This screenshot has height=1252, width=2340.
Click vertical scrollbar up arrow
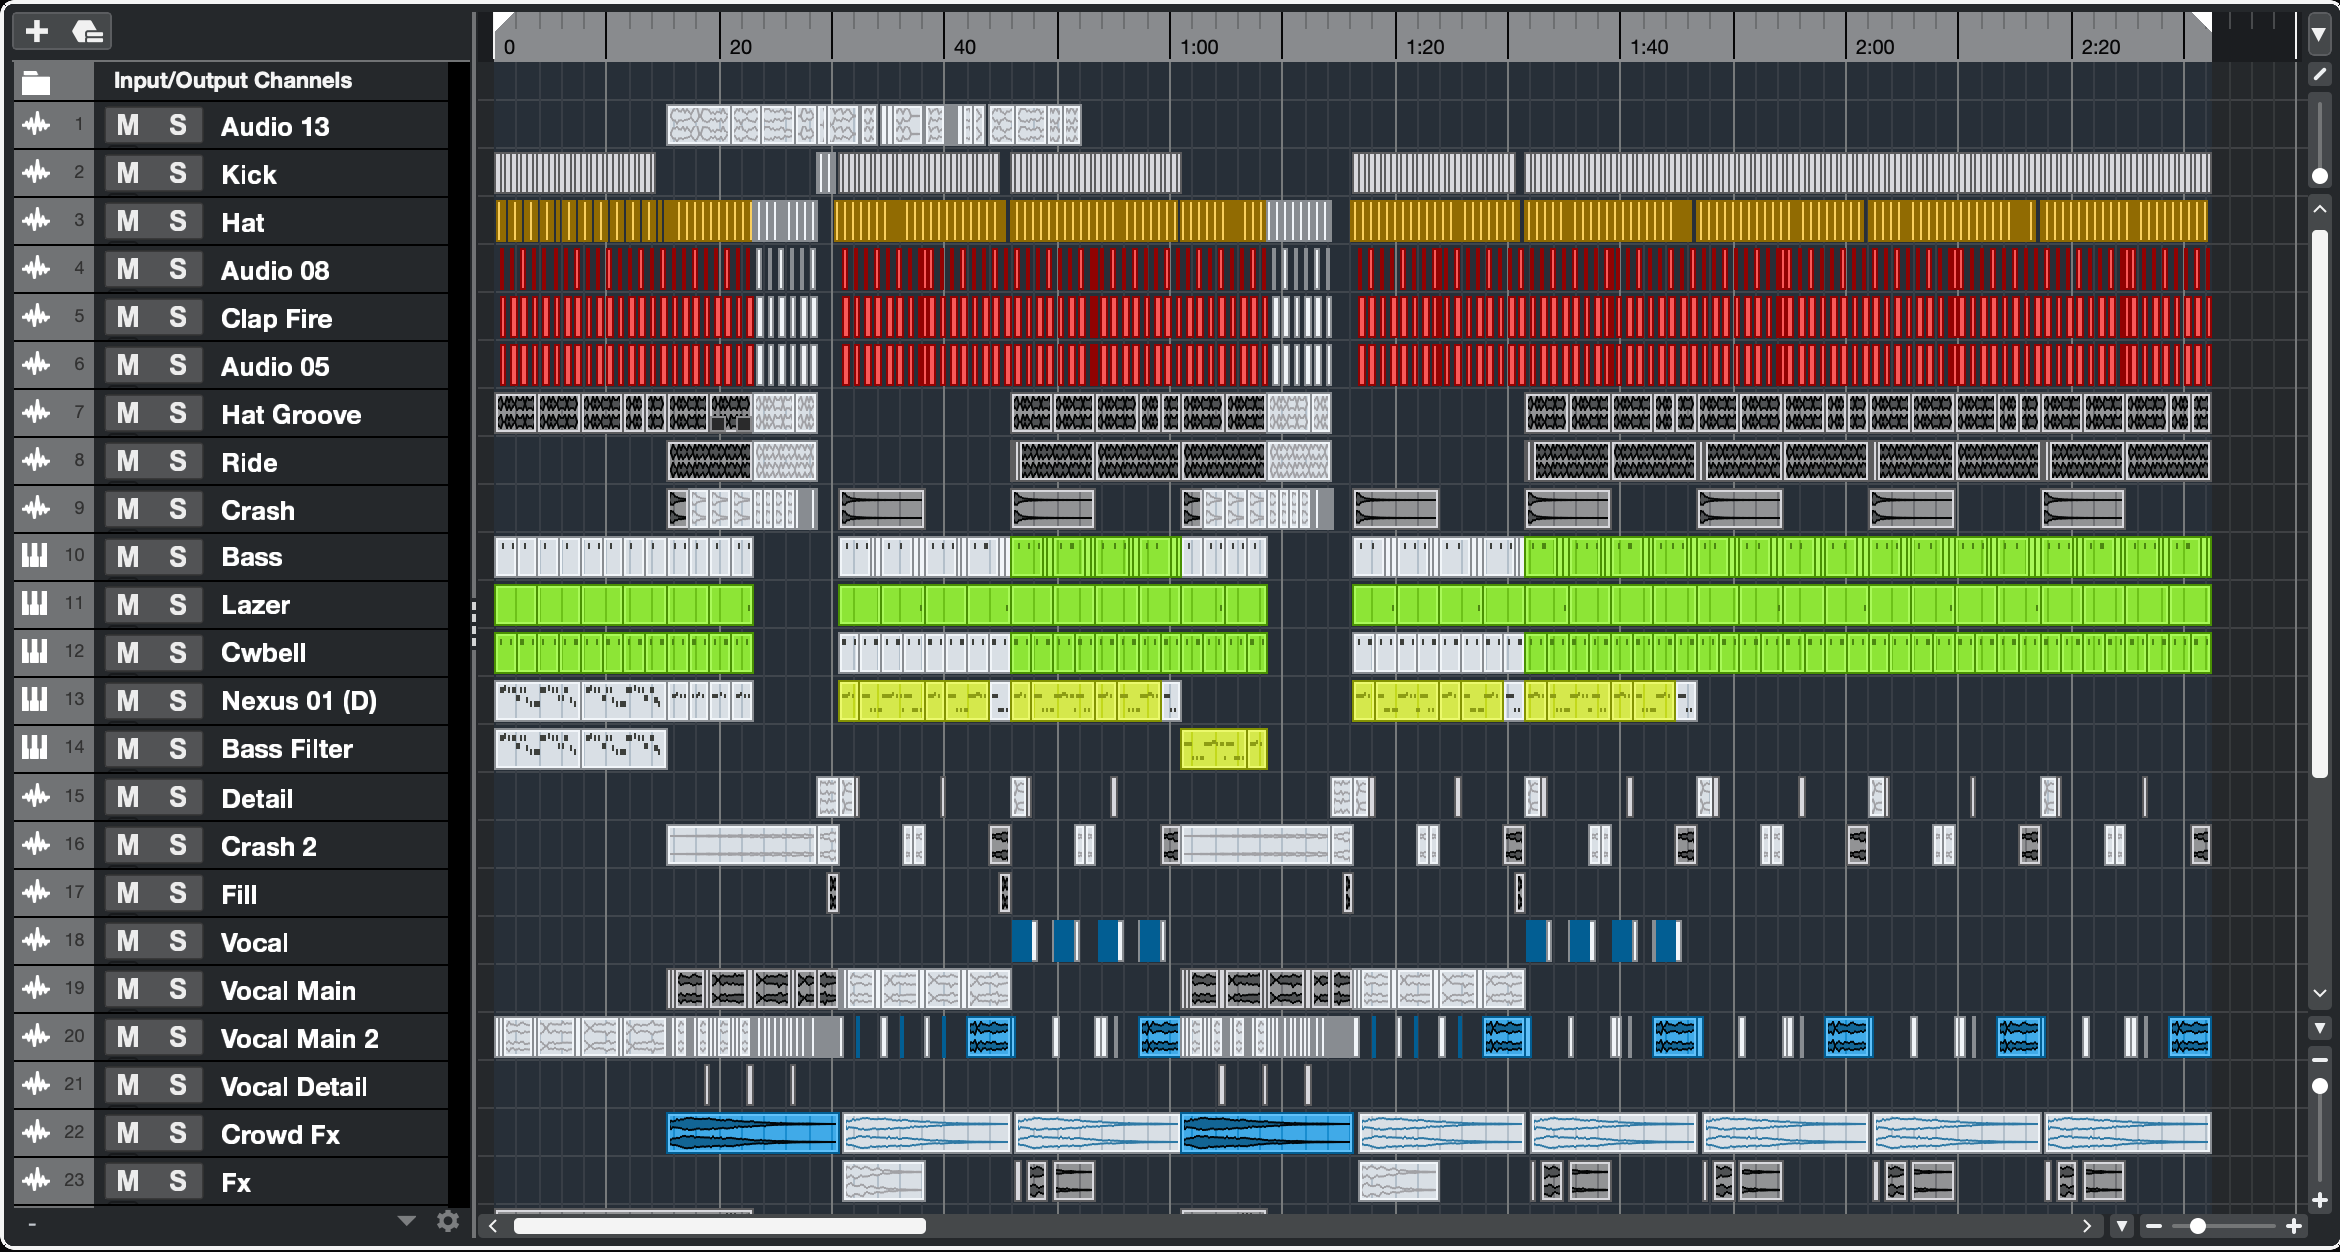2319,210
